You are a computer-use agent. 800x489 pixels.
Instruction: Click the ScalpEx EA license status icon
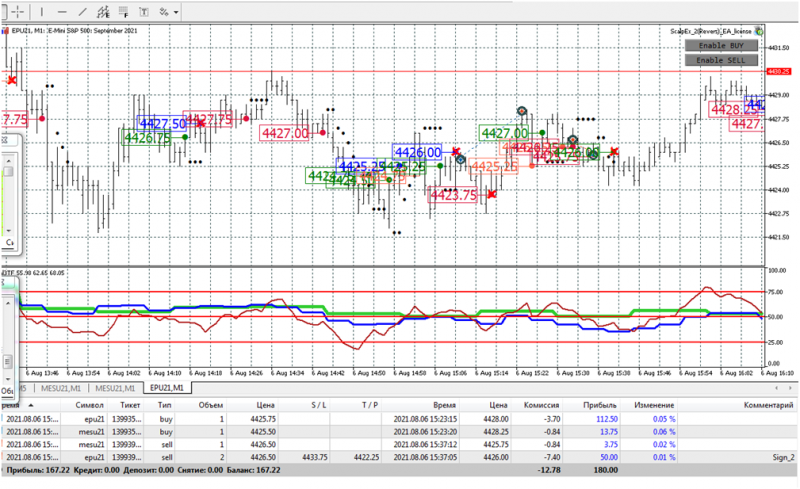tap(759, 31)
